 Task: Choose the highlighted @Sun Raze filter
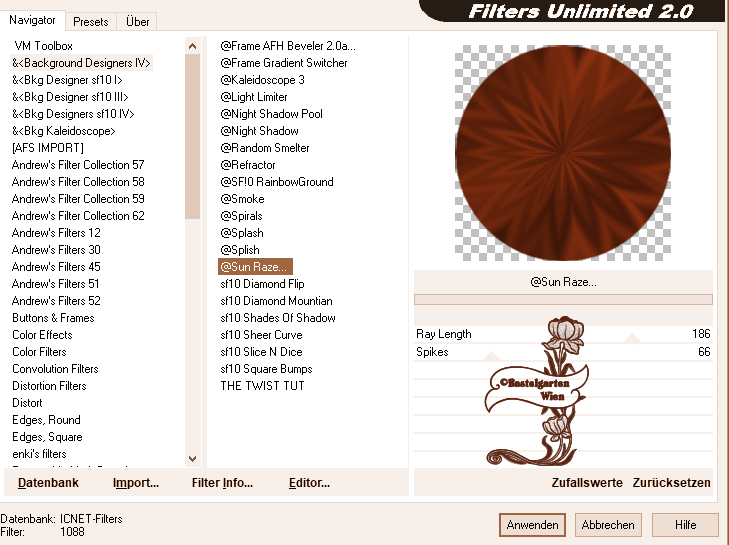point(255,267)
